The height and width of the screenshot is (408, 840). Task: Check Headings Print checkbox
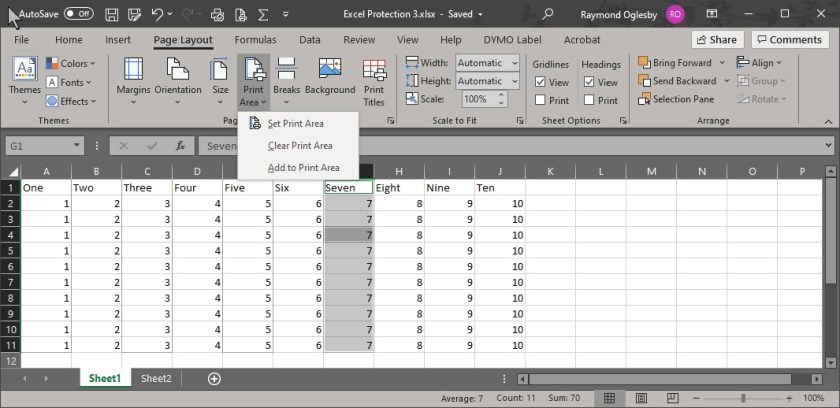coord(589,100)
